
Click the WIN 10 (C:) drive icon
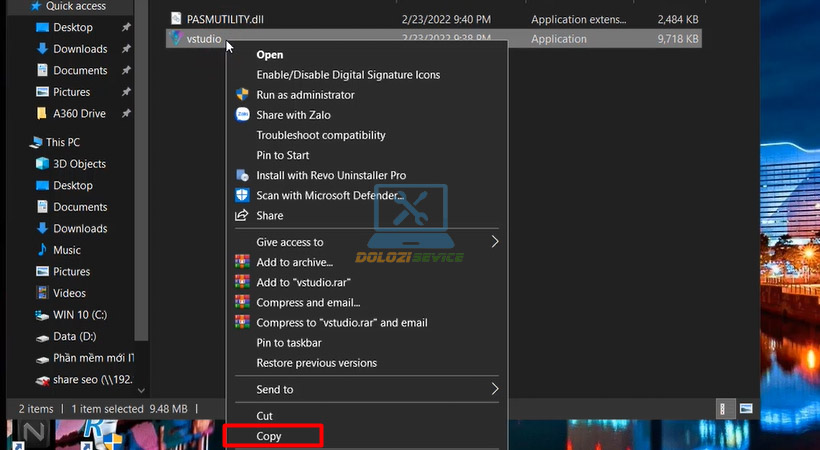point(42,315)
